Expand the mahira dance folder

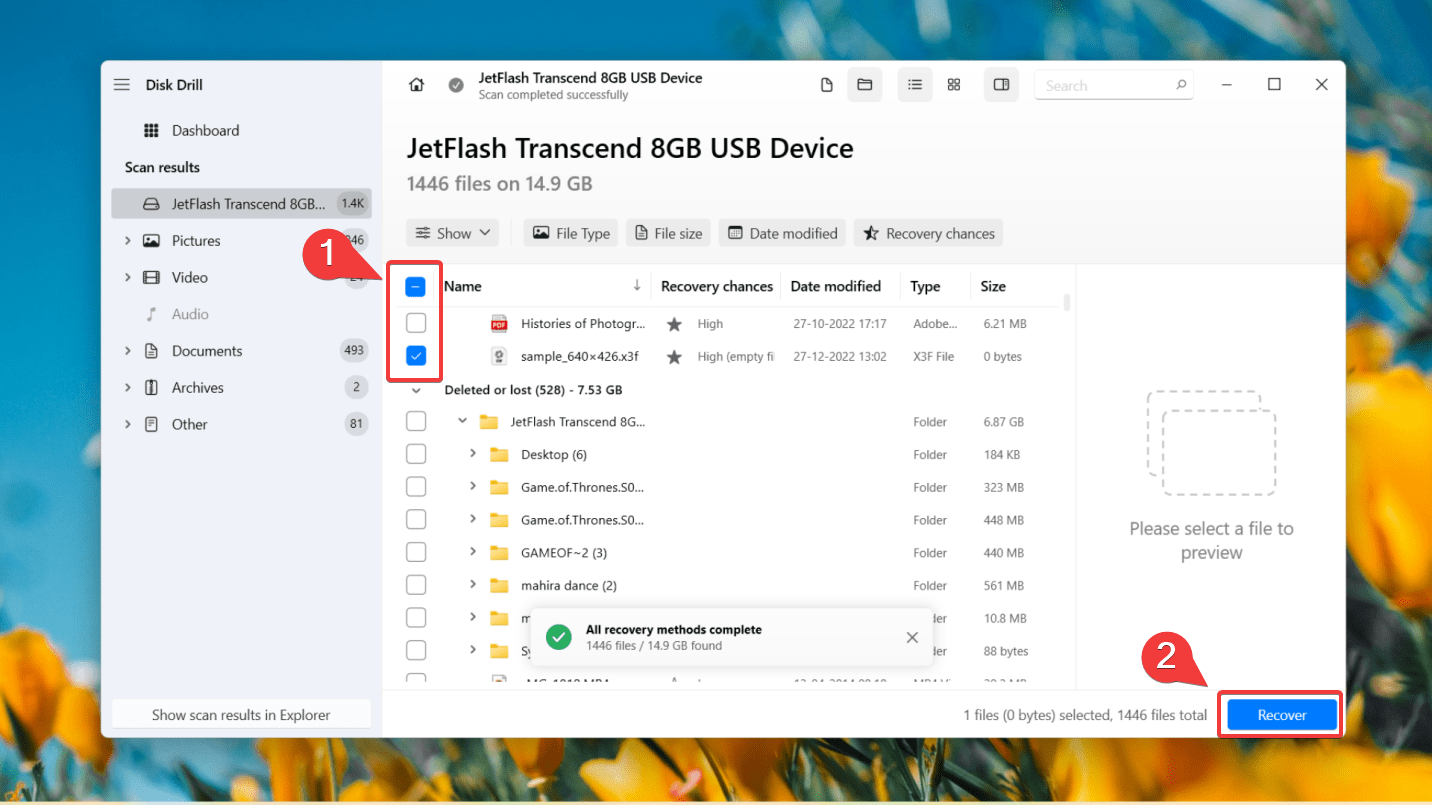pyautogui.click(x=473, y=585)
